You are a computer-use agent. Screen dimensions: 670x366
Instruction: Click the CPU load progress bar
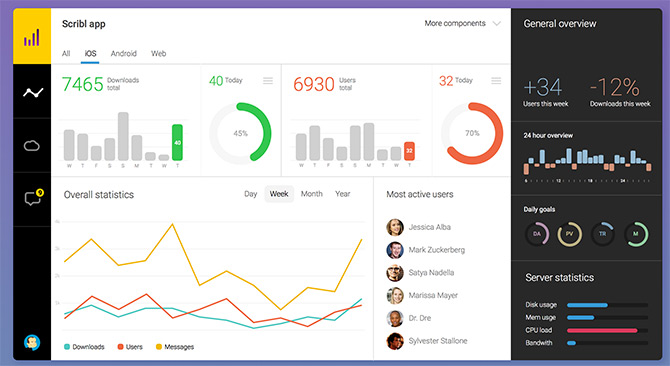click(607, 330)
